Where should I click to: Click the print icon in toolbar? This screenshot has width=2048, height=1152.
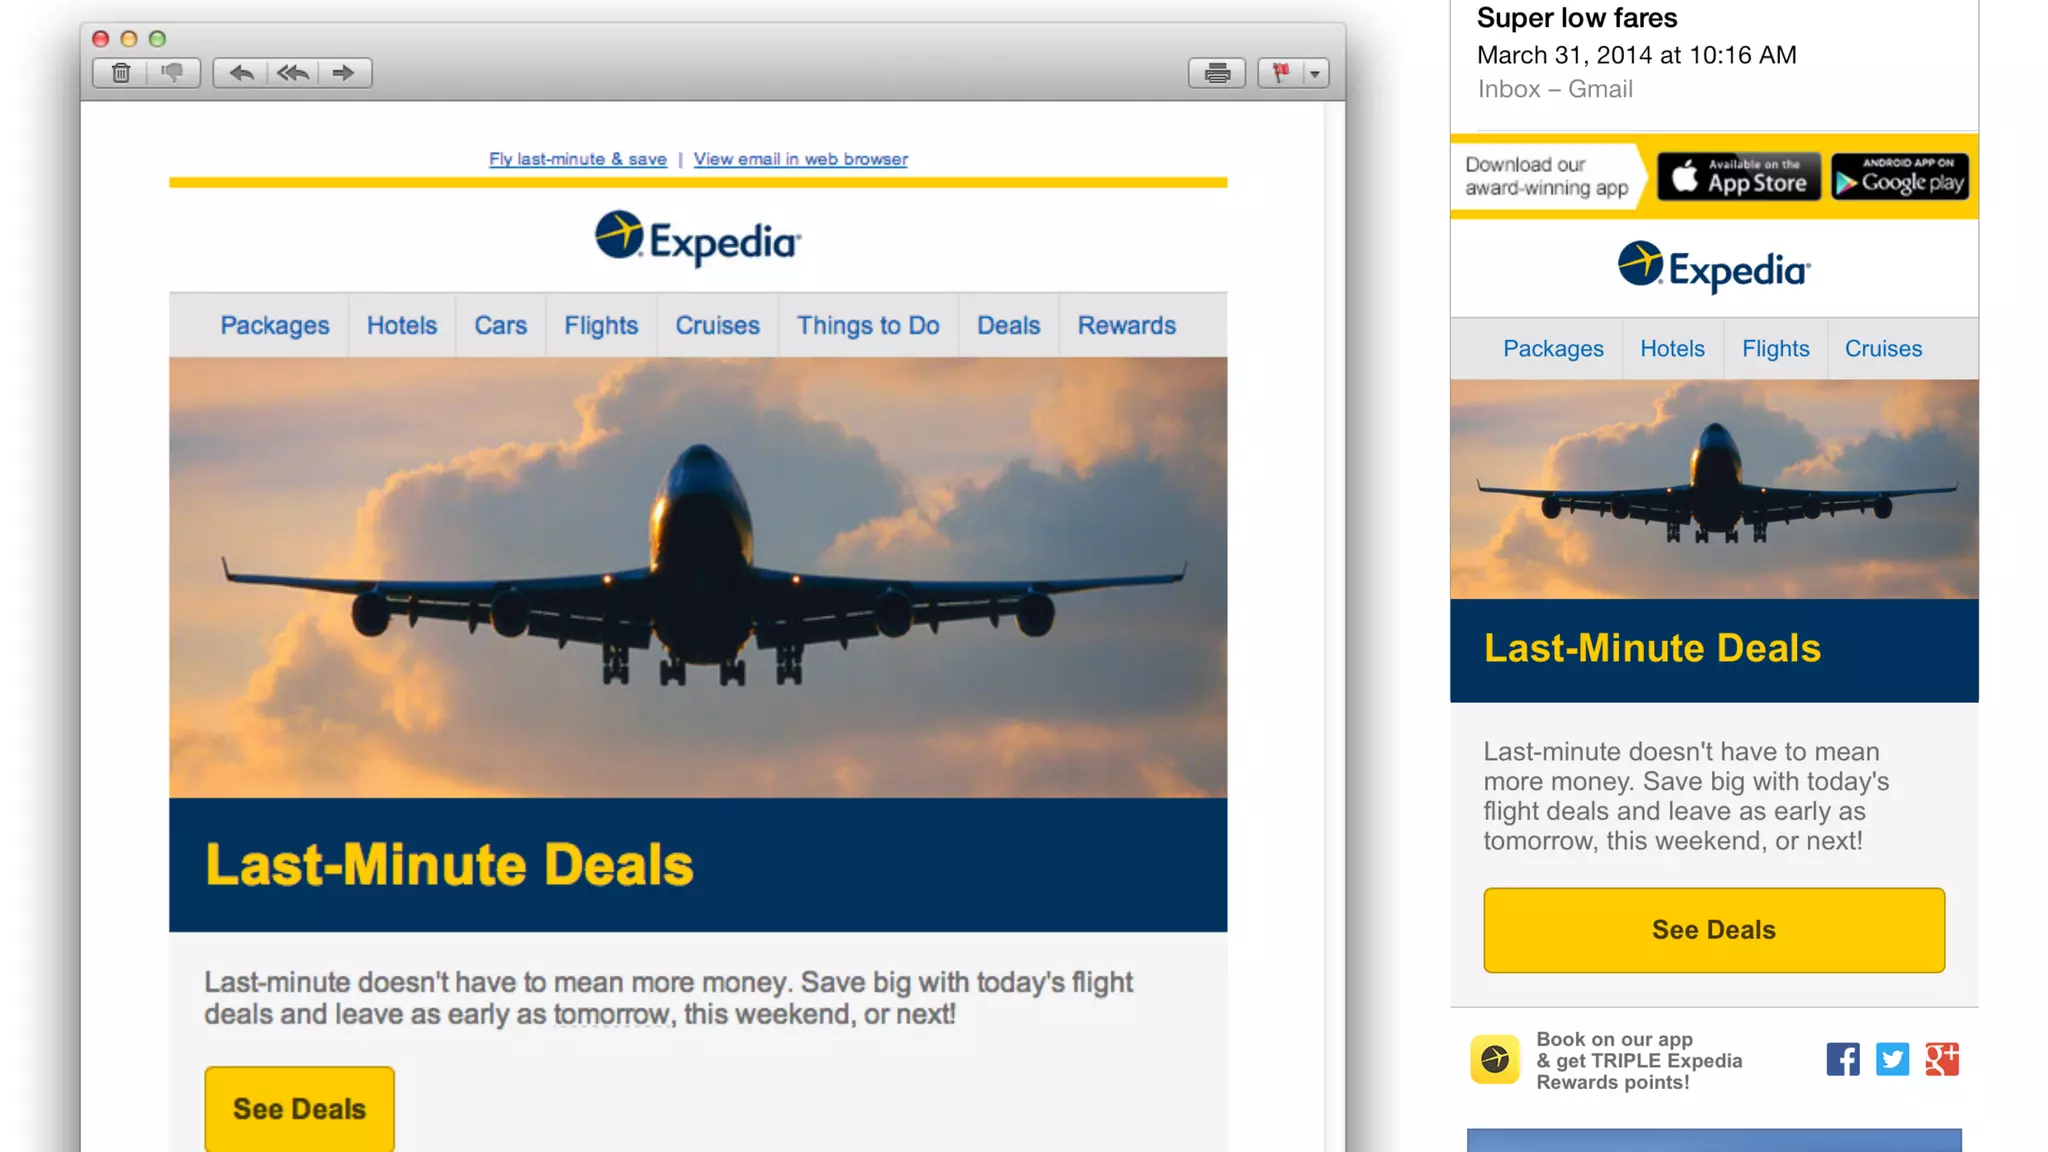point(1217,73)
